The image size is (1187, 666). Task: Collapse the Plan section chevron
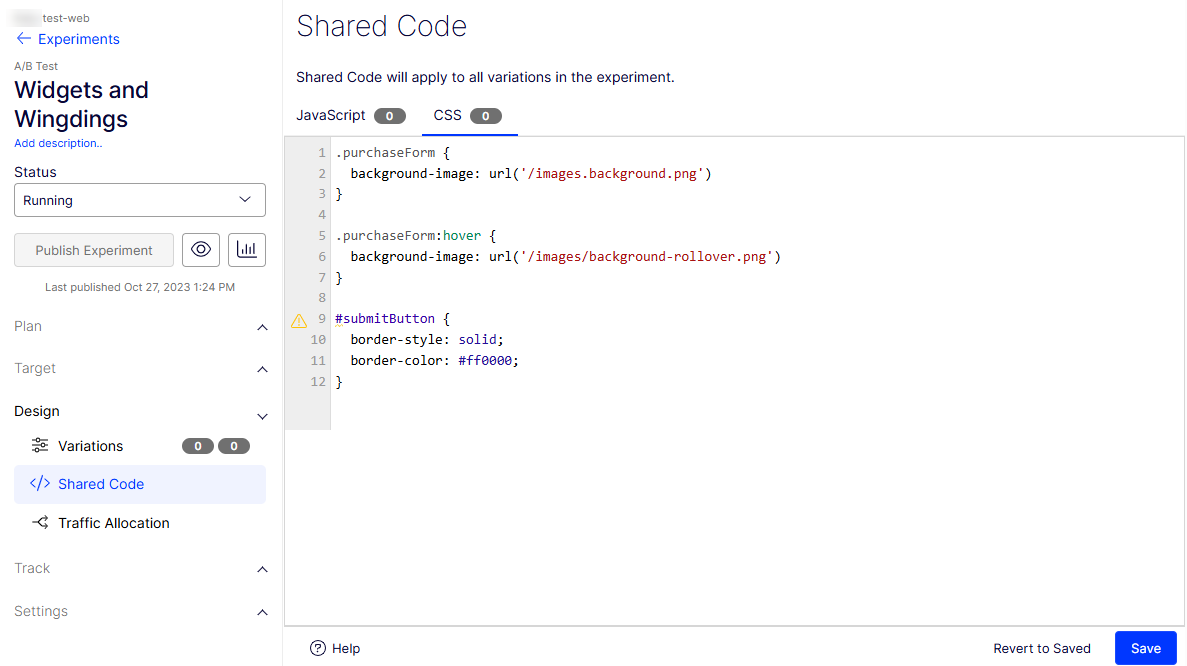coord(262,327)
